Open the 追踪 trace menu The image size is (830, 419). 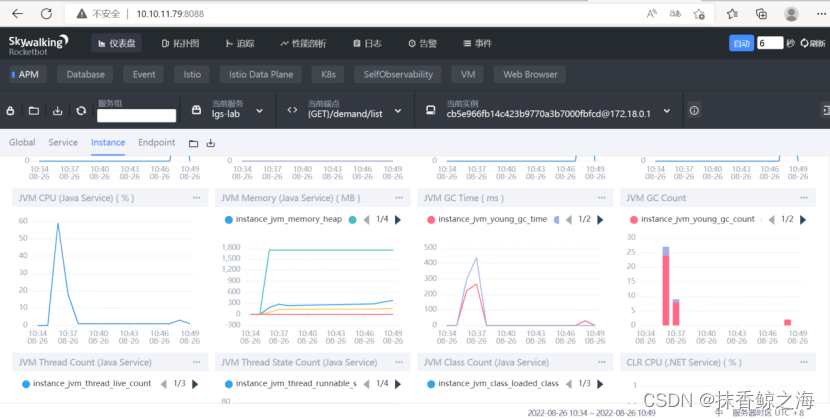point(240,43)
